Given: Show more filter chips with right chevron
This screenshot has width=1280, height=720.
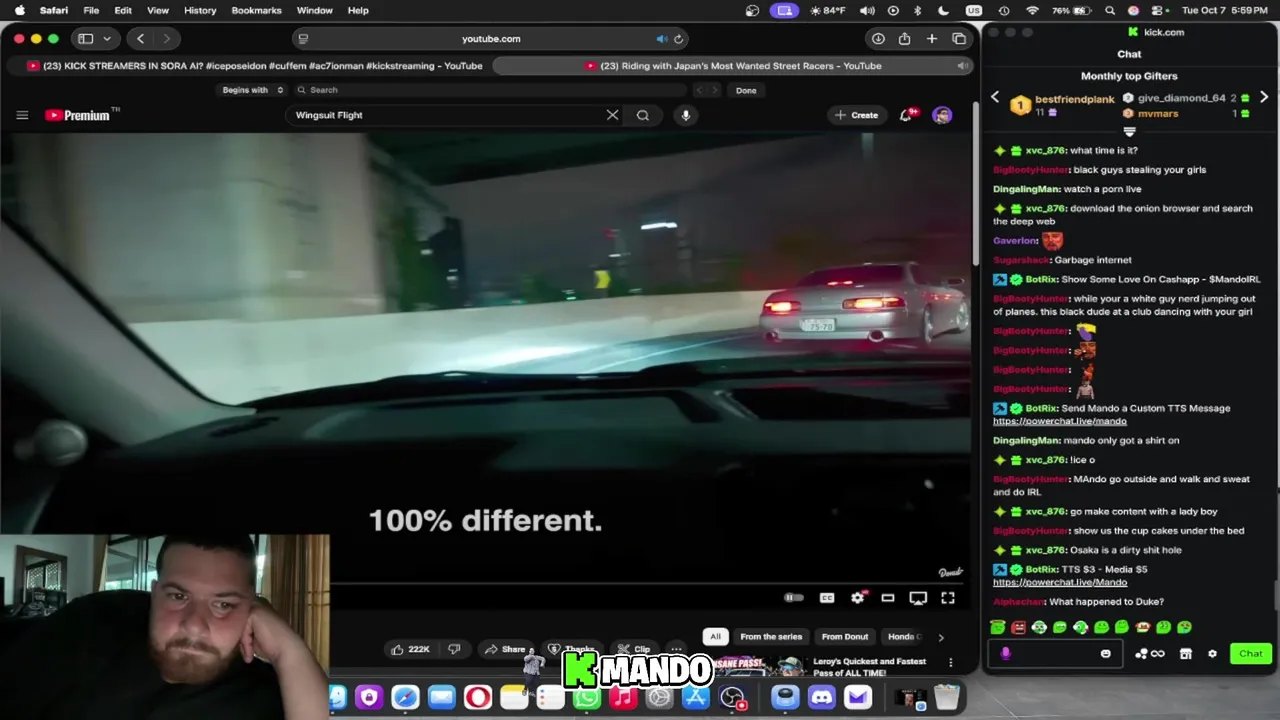Looking at the screenshot, I should (x=940, y=637).
